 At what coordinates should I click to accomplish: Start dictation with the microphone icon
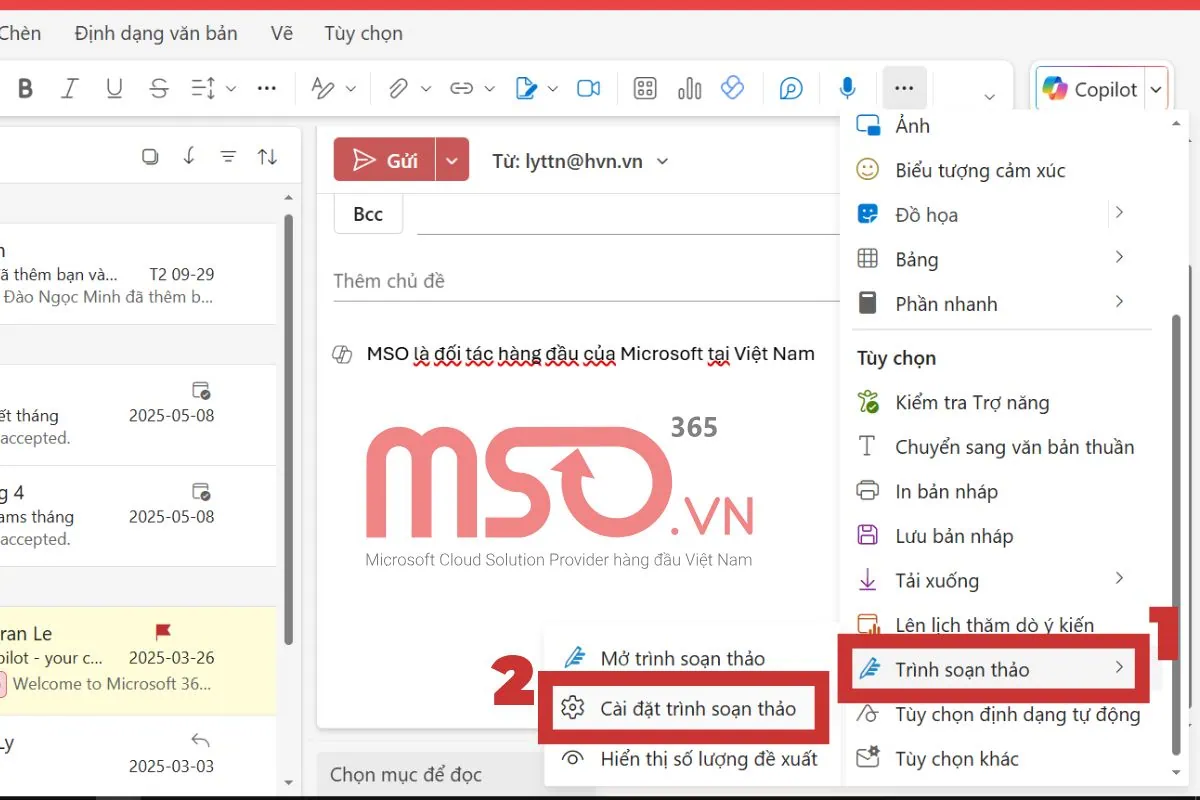847,88
